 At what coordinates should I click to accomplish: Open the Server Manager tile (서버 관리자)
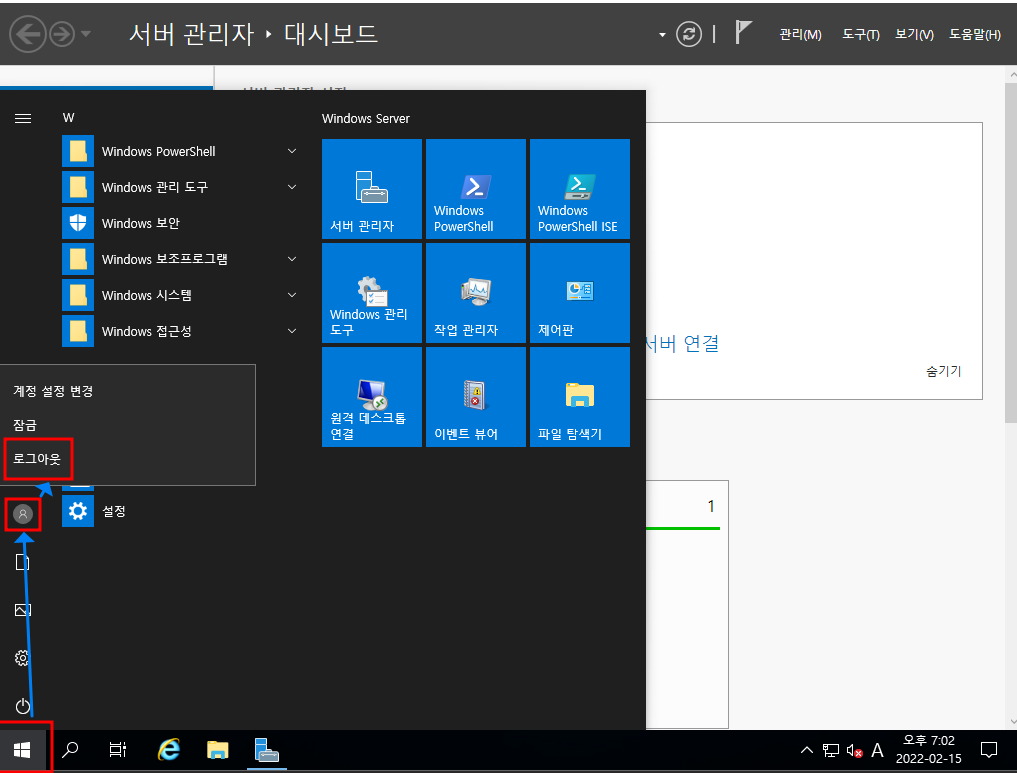pyautogui.click(x=372, y=189)
